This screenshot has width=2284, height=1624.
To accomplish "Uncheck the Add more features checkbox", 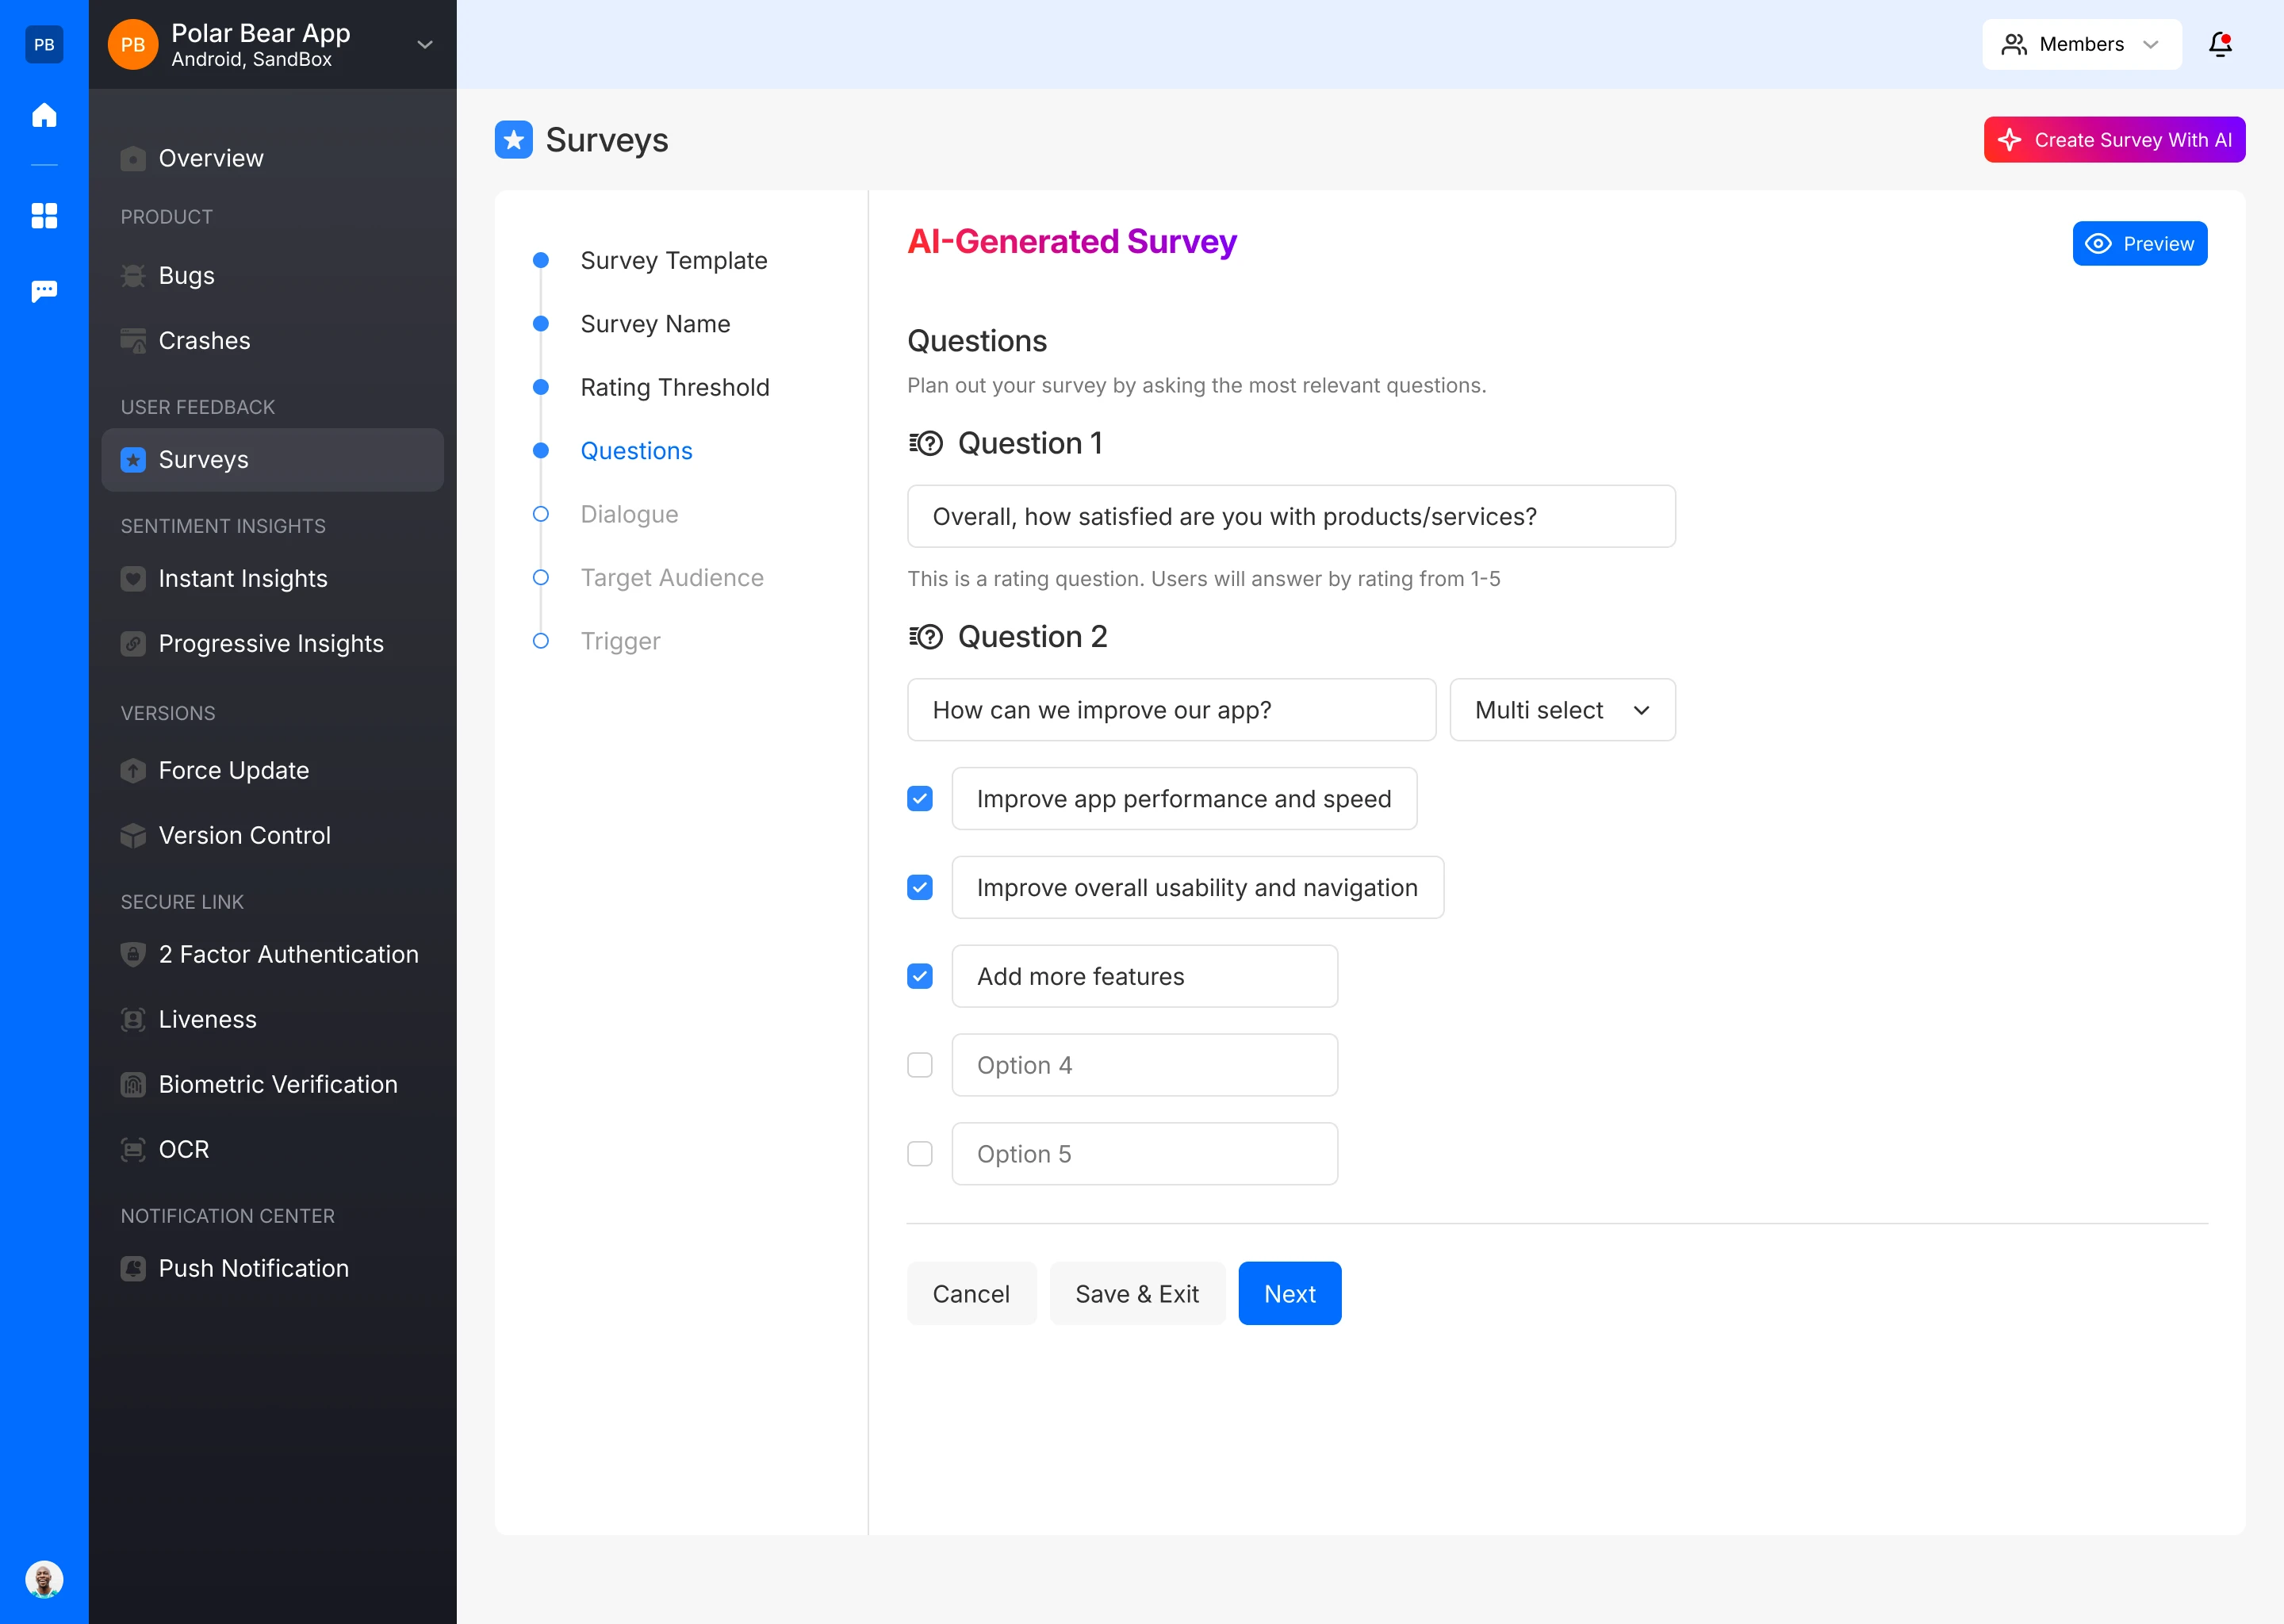I will tap(919, 975).
